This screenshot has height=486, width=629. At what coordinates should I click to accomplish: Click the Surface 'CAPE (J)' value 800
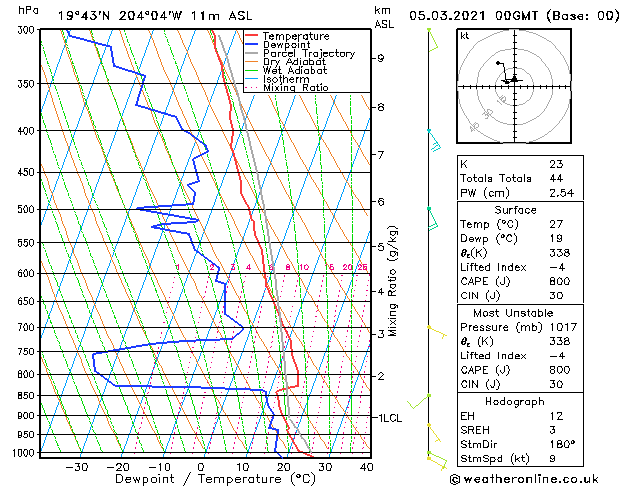coord(560,281)
